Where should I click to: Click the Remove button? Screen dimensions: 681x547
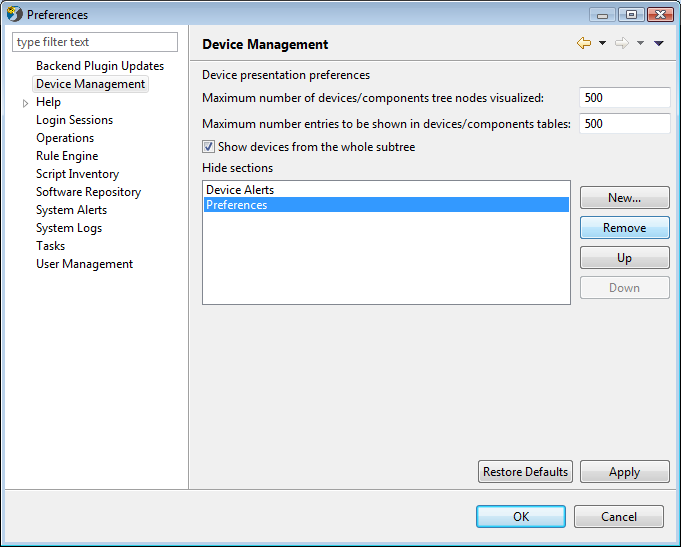click(x=625, y=228)
